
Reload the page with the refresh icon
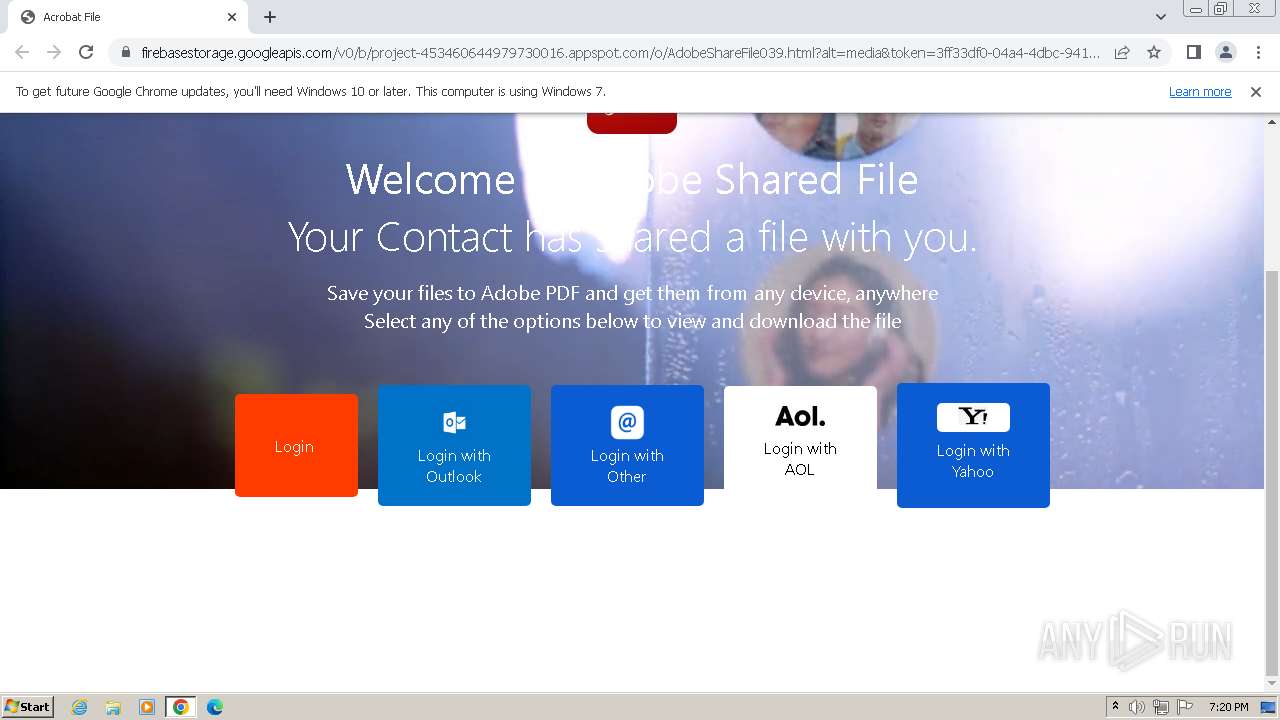pos(86,52)
